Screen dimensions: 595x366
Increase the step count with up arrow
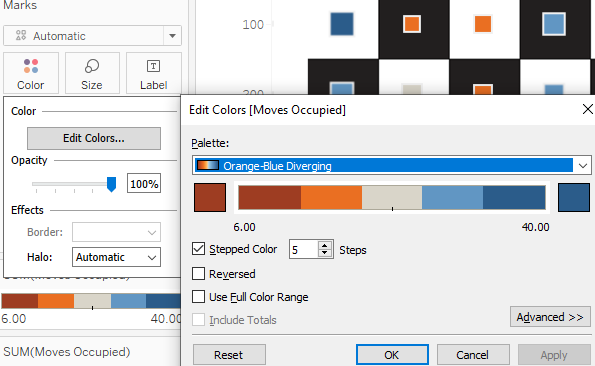point(325,245)
